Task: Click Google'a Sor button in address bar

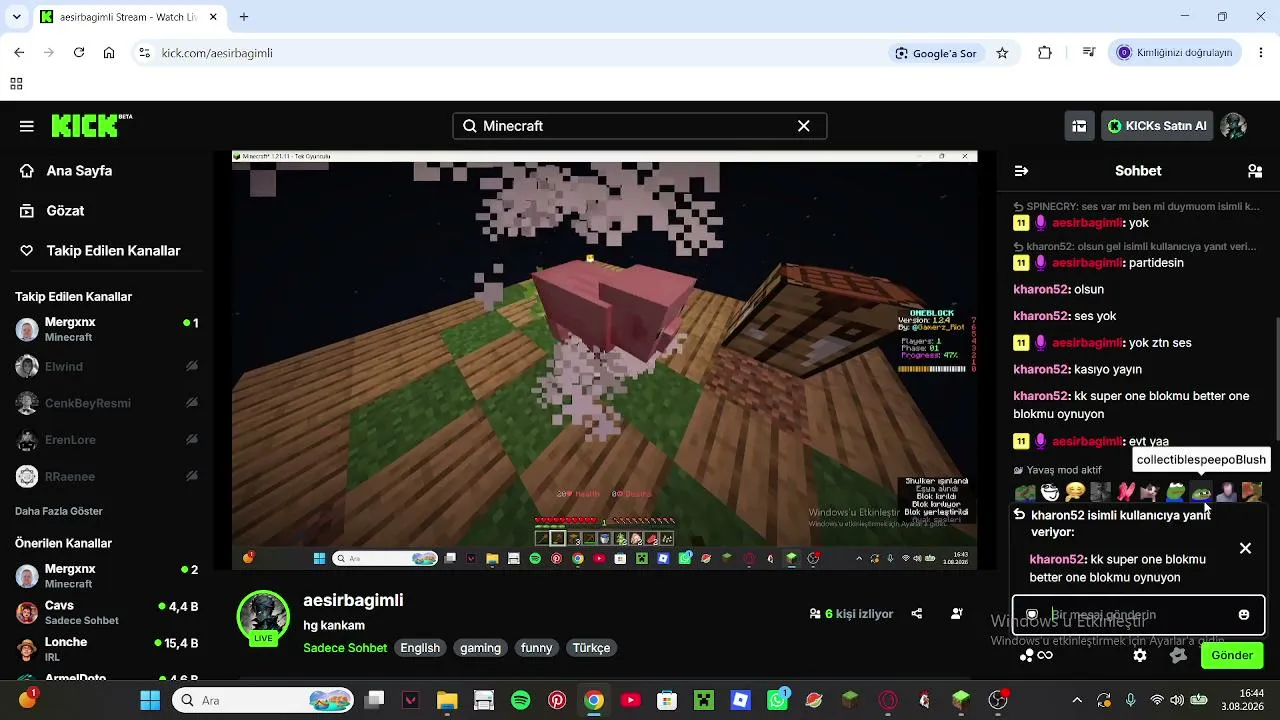Action: point(936,53)
